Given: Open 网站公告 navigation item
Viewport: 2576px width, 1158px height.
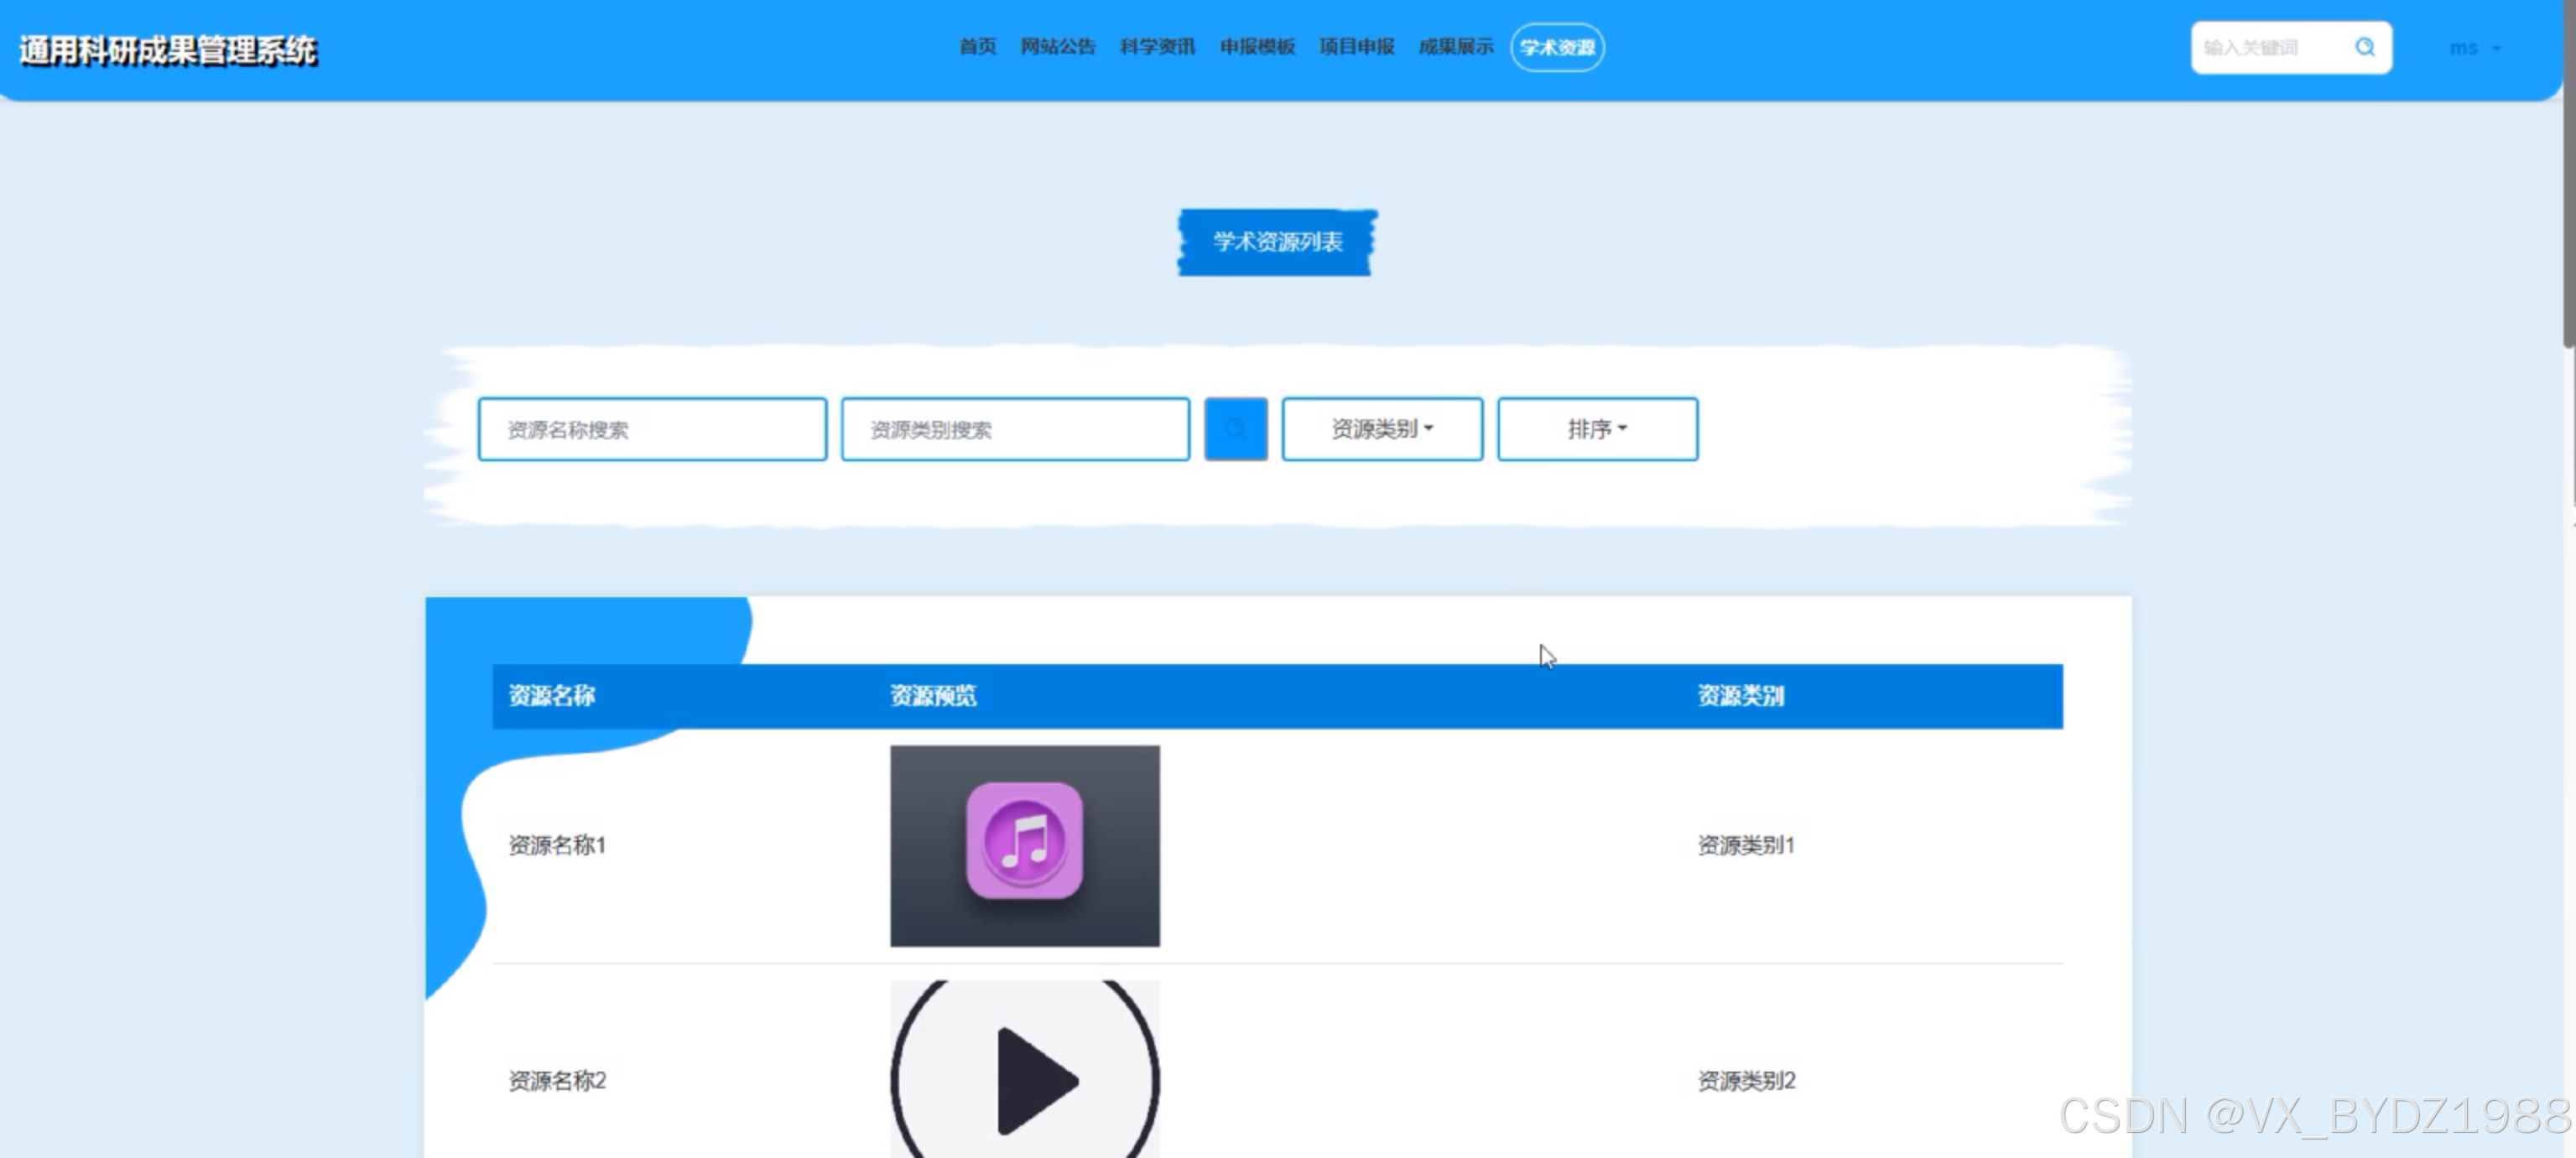Looking at the screenshot, I should 1057,47.
